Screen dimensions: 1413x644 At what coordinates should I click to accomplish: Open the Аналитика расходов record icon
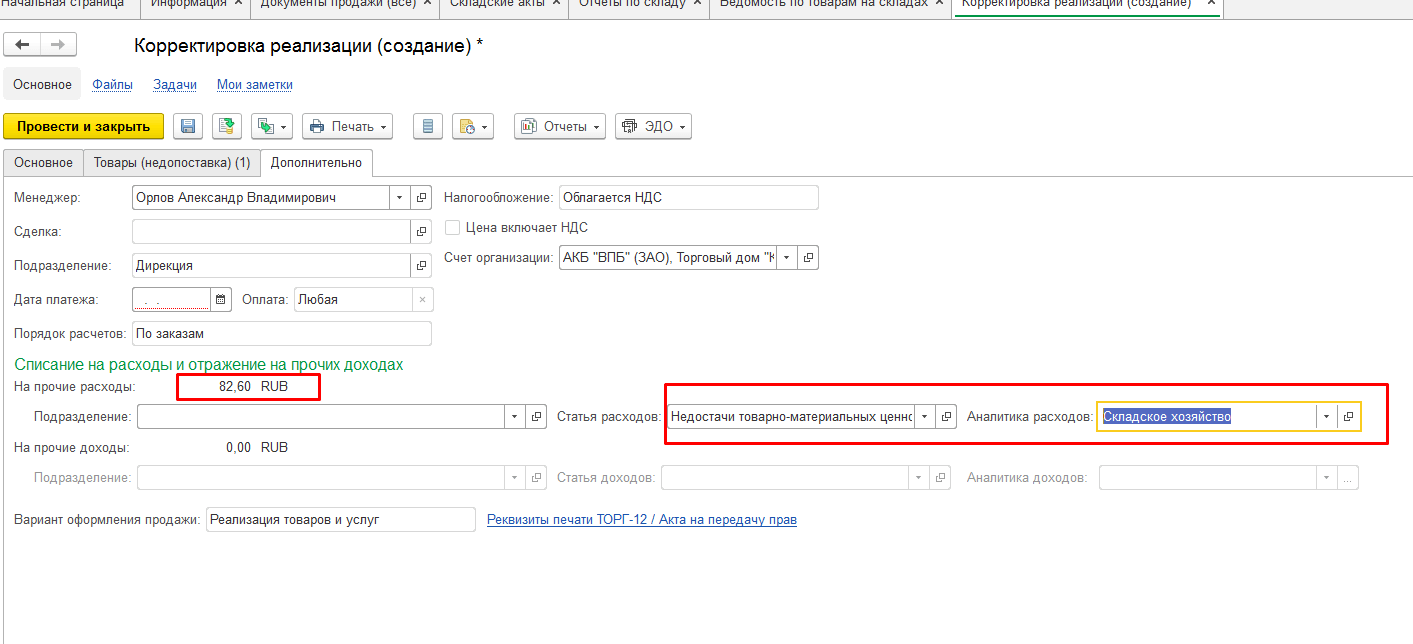1348,417
